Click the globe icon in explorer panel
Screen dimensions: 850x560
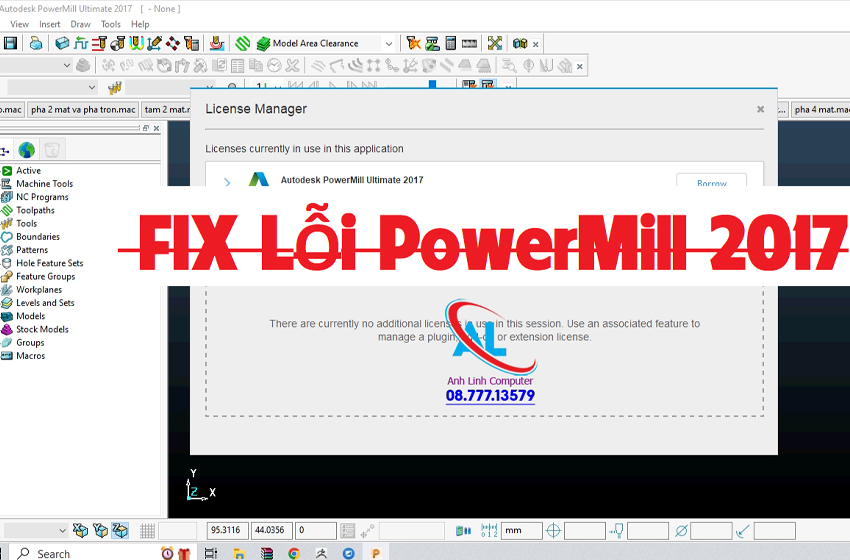tap(26, 150)
